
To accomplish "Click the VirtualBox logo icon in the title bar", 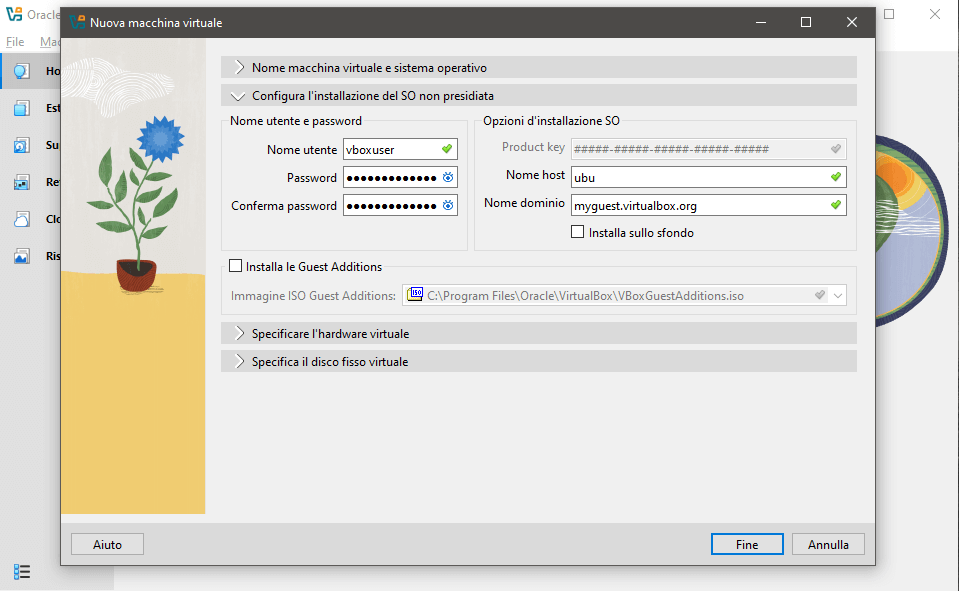I will point(77,21).
